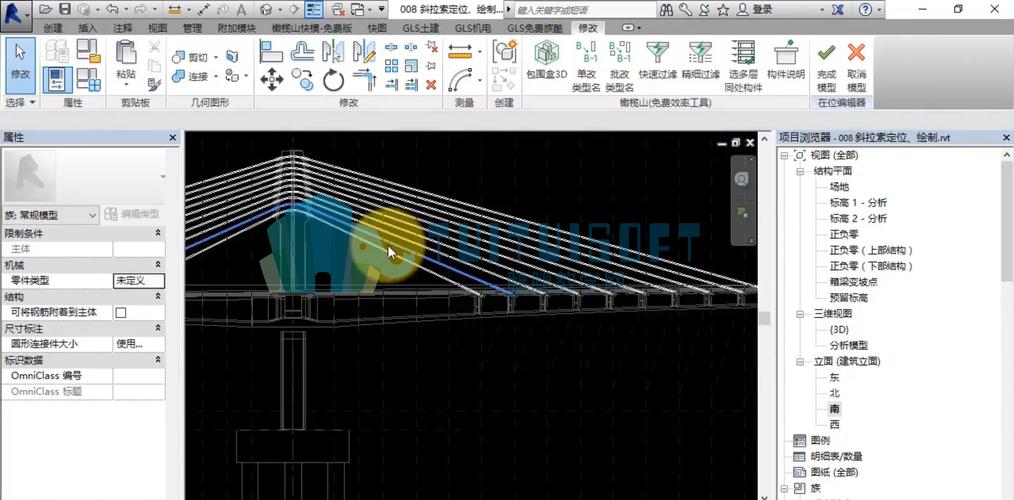Click the steering wheel icon on navigation bar
The image size is (1014, 500).
tap(742, 179)
